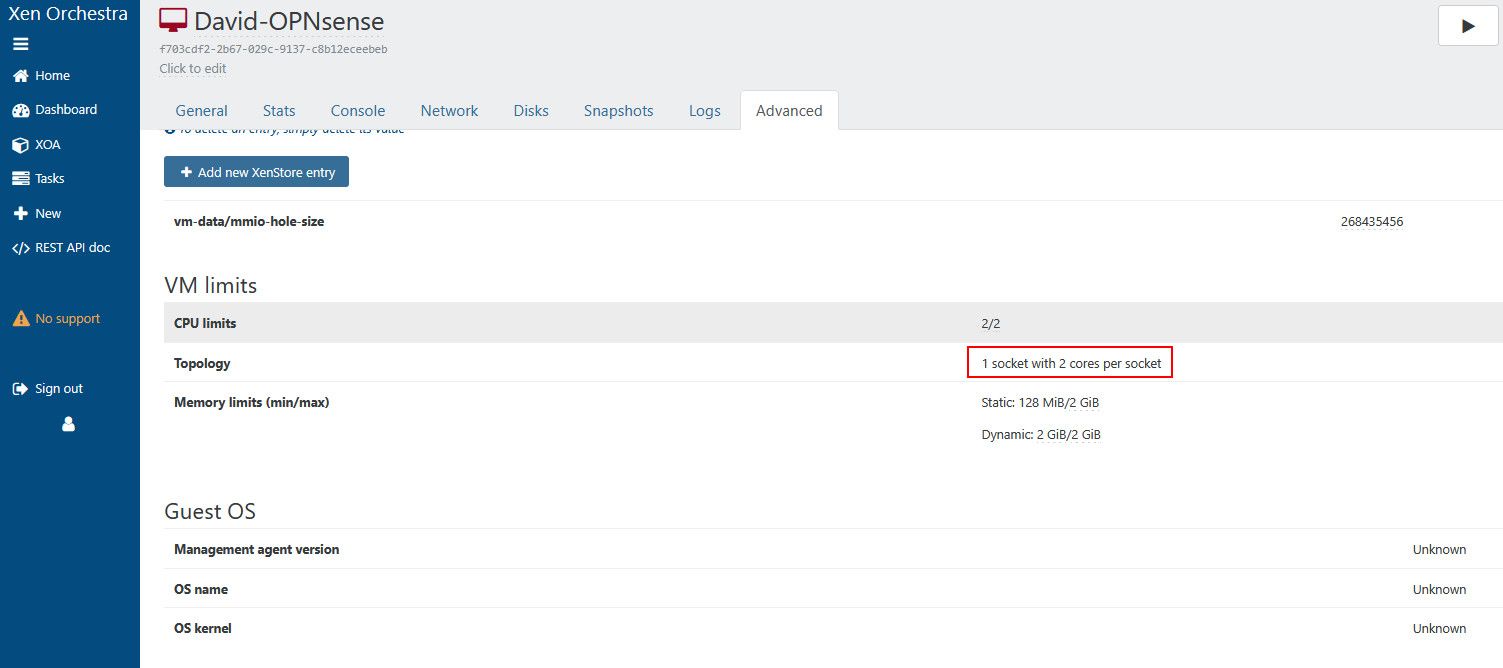Viewport: 1503px width, 668px height.
Task: Open XOA via the cube icon
Action: tap(20, 145)
